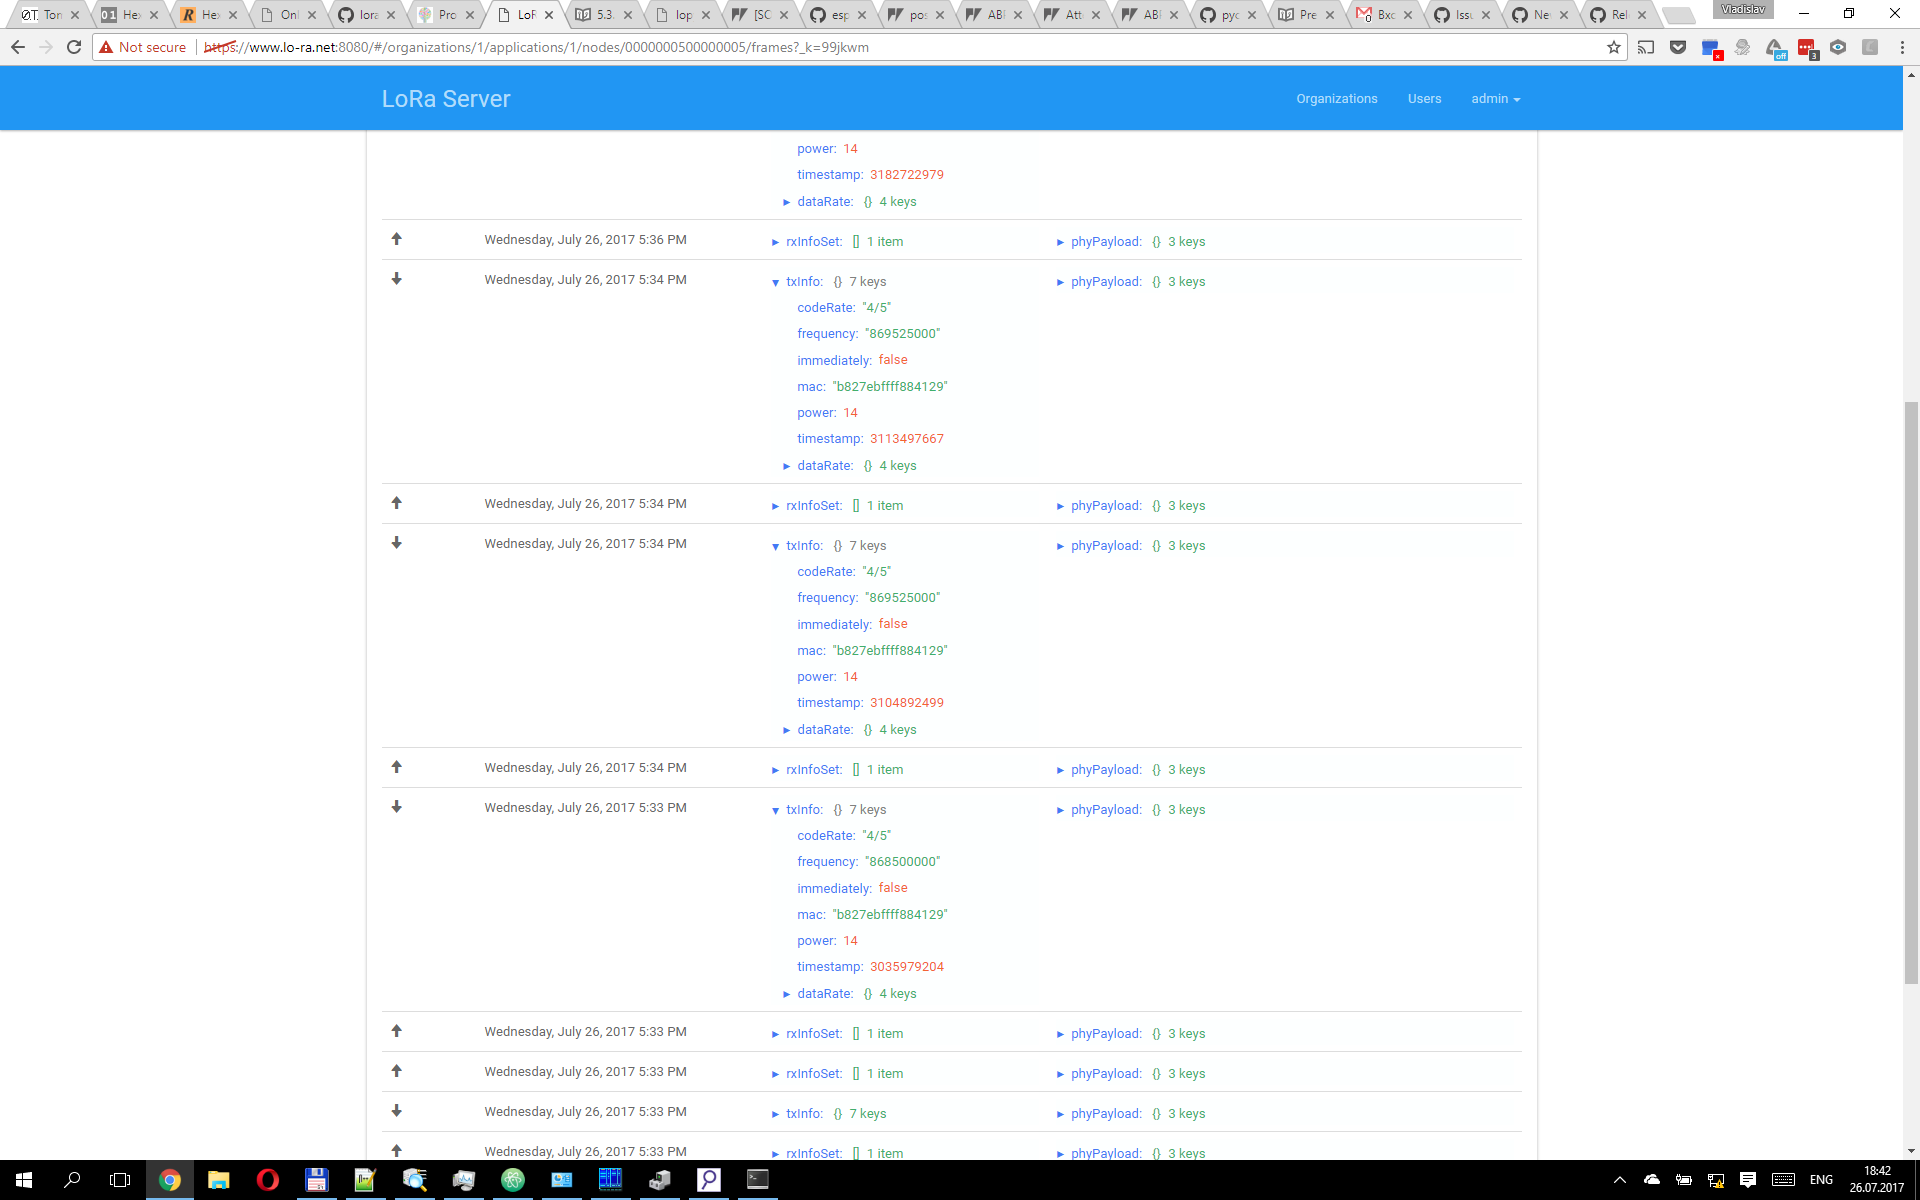Click the Windows Start button
Image resolution: width=1920 pixels, height=1200 pixels.
click(x=21, y=1181)
